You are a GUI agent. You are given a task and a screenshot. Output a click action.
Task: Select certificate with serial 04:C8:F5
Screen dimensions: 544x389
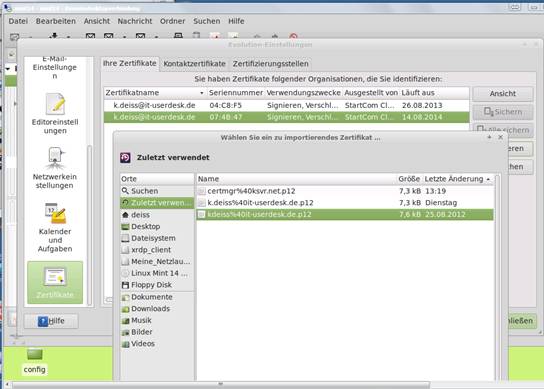coord(286,105)
